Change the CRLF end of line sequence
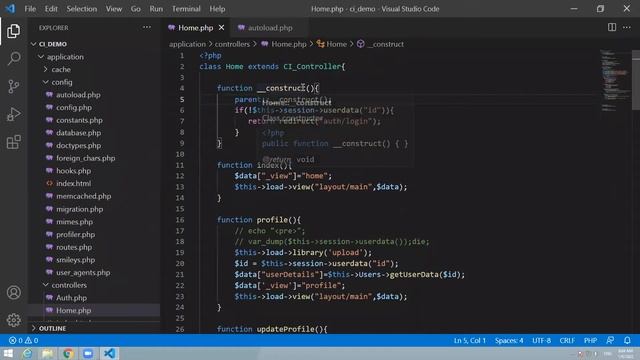This screenshot has height=360, width=640. 567,340
